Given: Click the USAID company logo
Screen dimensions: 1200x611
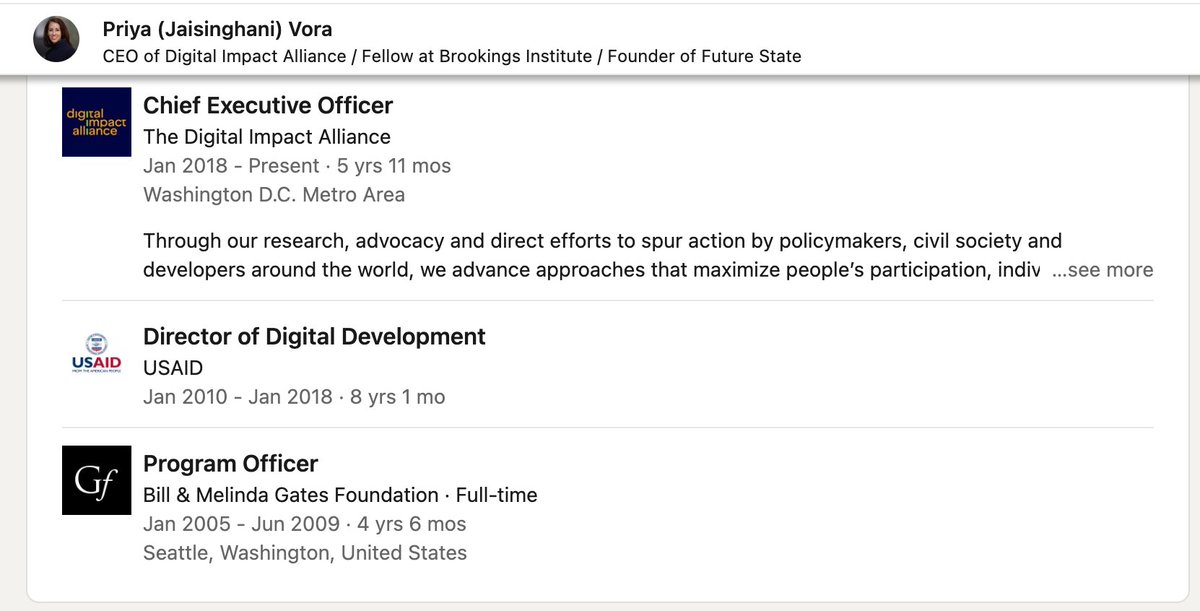Looking at the screenshot, I should (96, 354).
